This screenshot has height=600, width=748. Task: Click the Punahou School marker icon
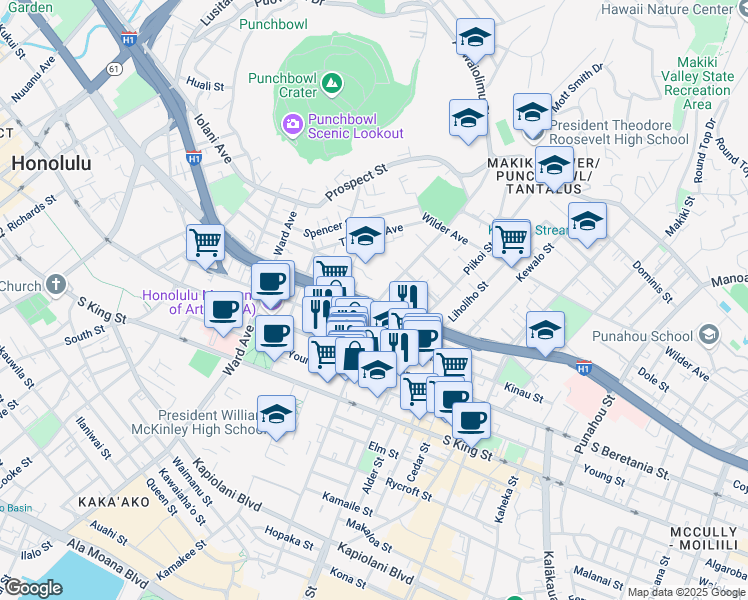(708, 335)
